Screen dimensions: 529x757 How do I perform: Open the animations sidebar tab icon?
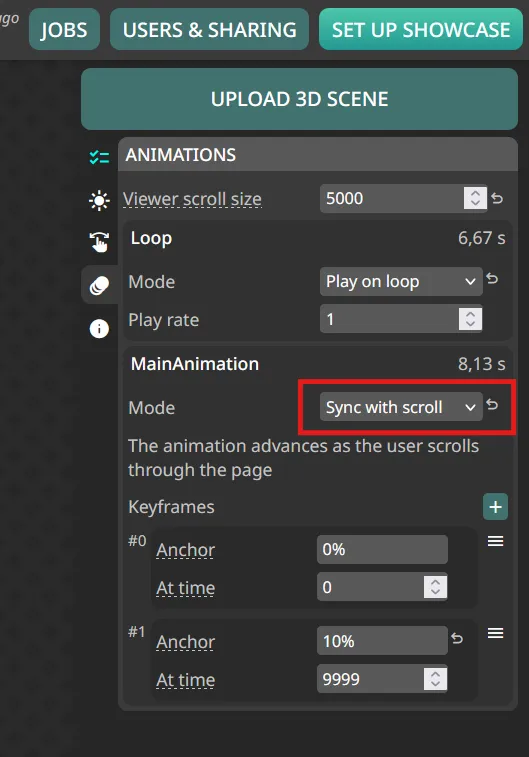pos(99,285)
